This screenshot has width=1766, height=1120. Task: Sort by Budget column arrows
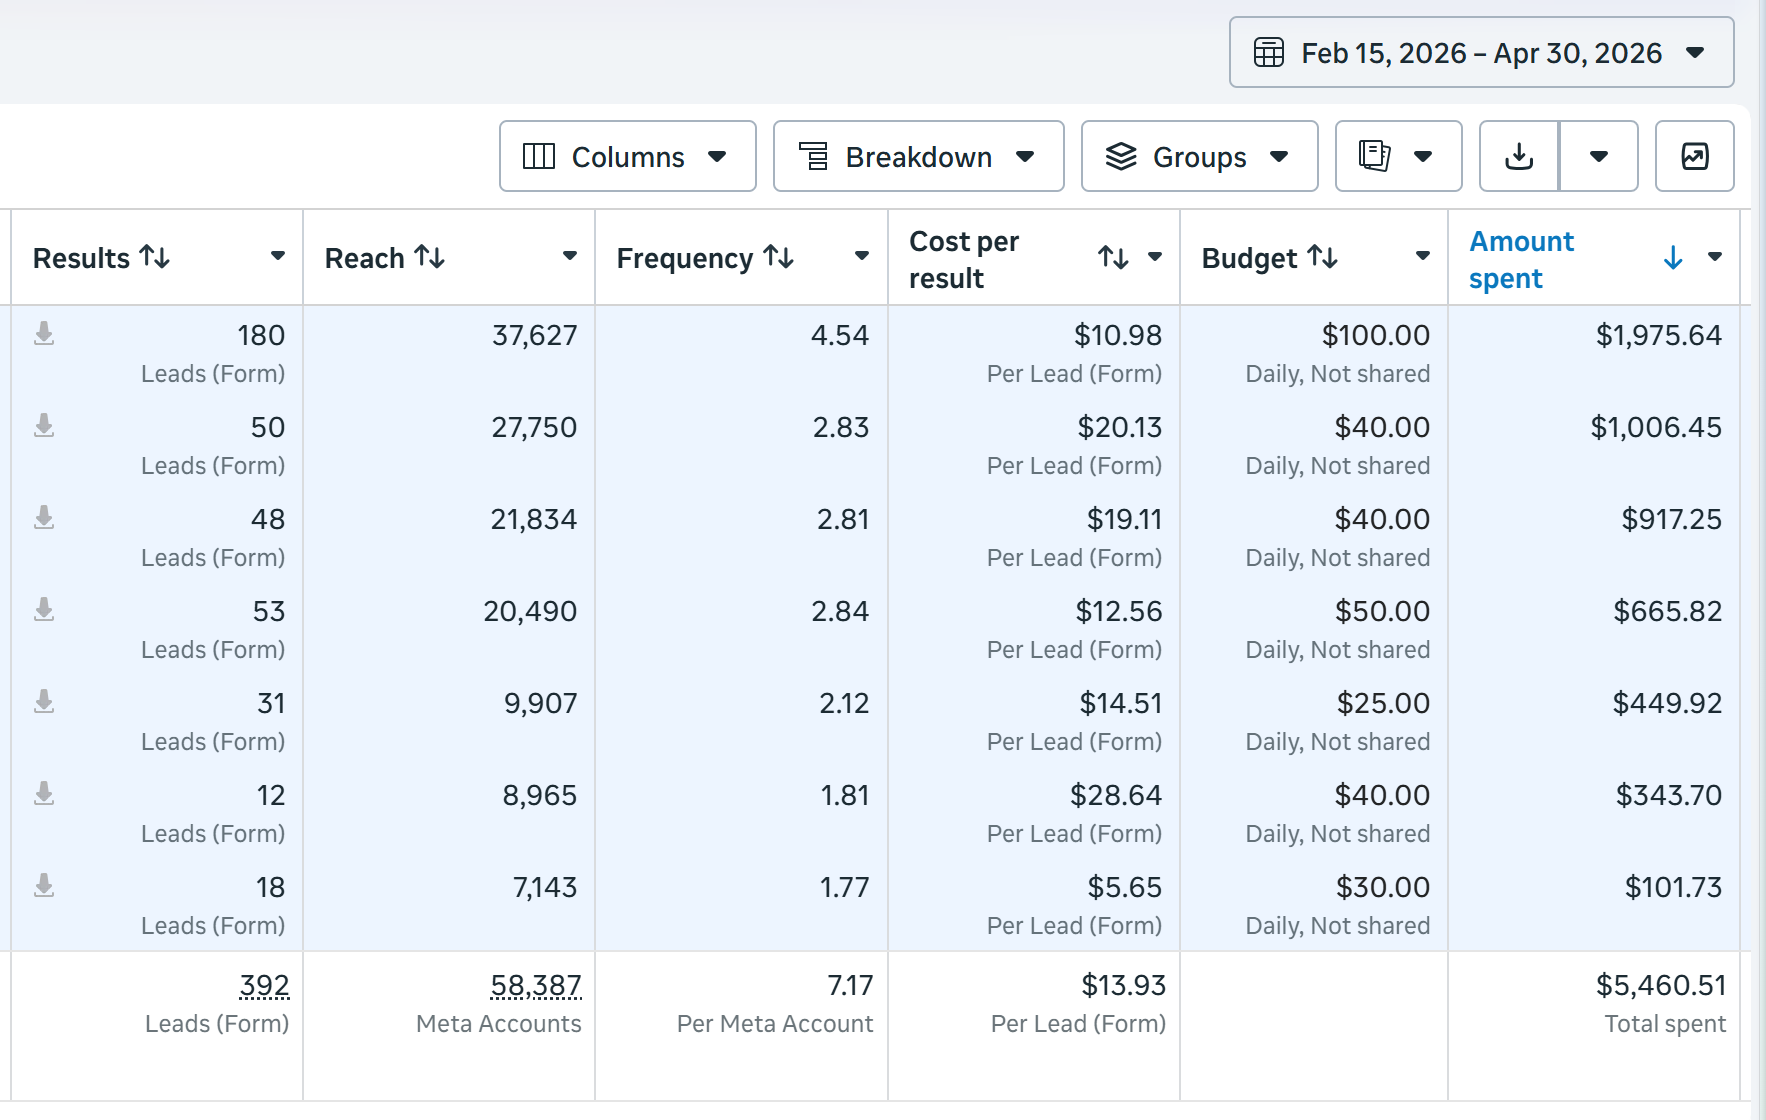click(1323, 257)
